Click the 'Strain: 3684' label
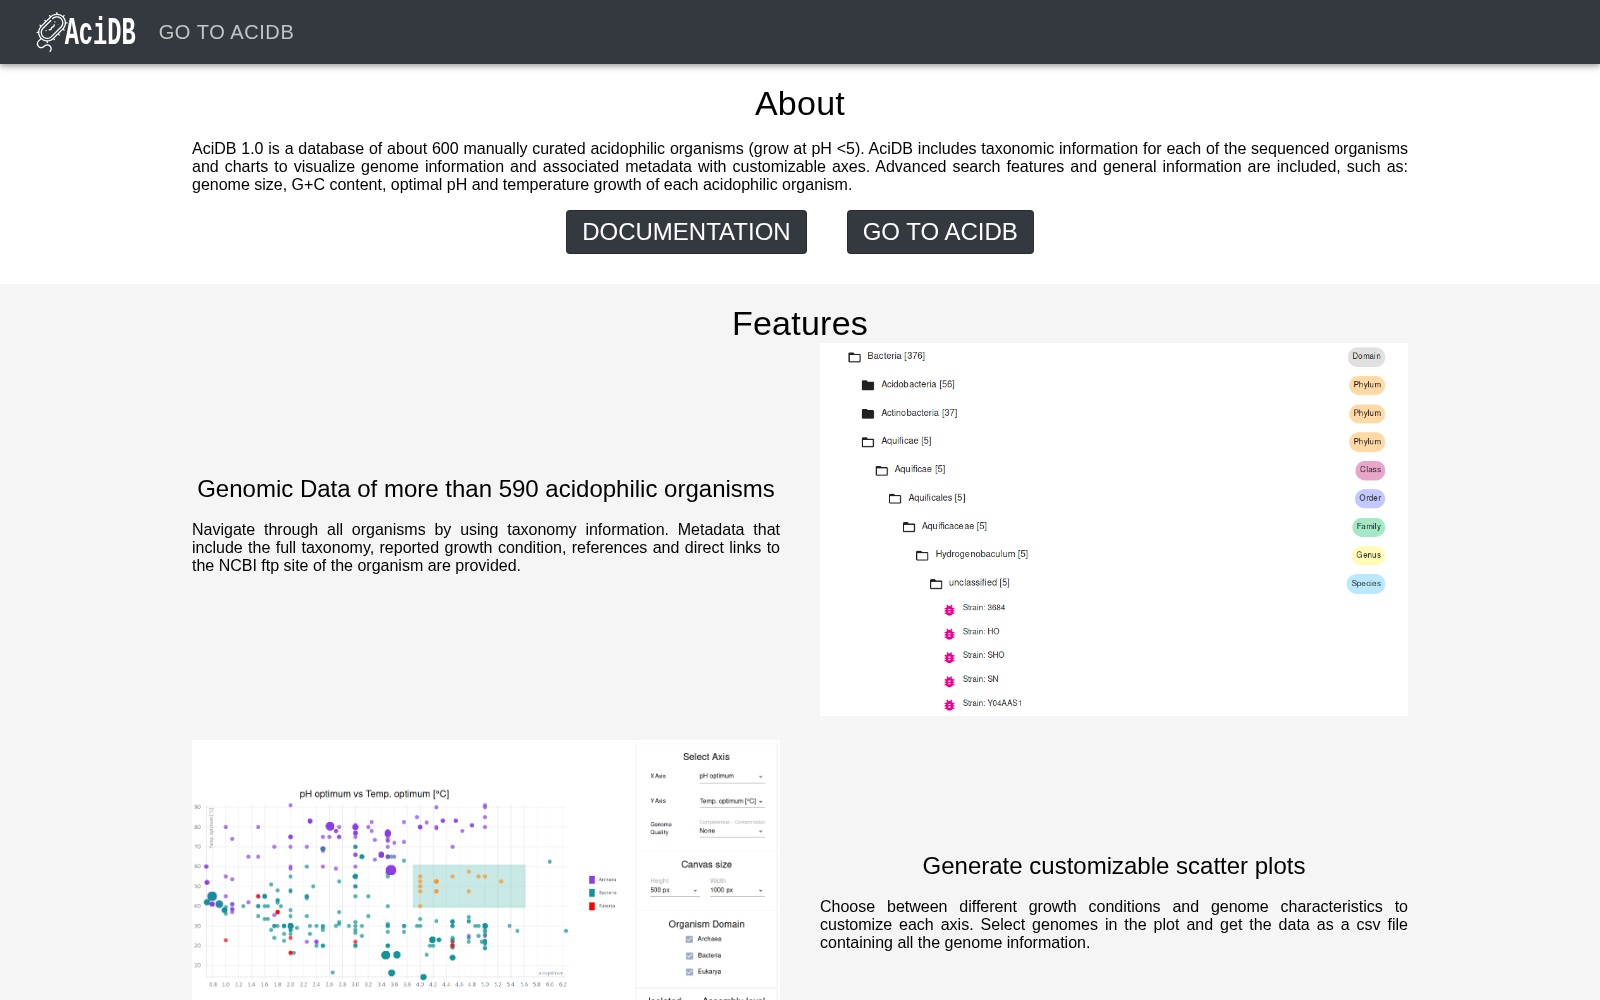 [984, 608]
